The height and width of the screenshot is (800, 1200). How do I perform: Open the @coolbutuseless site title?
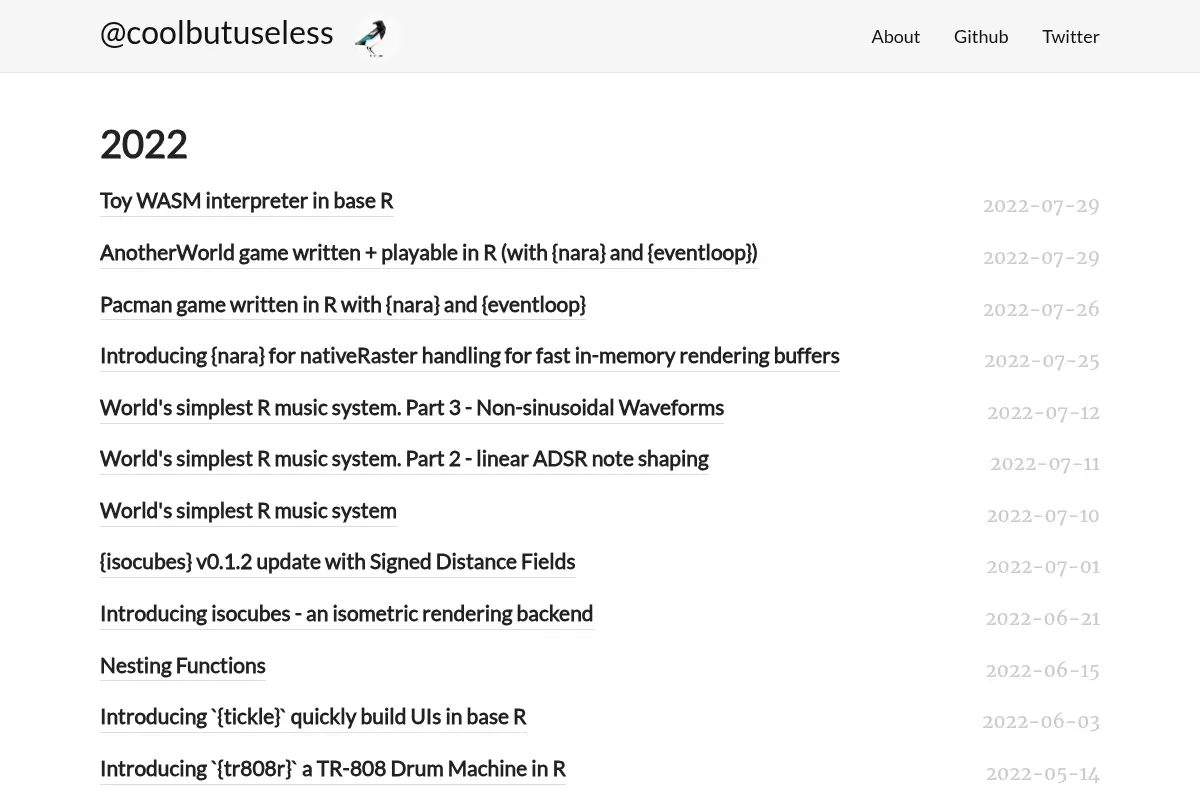tap(217, 33)
